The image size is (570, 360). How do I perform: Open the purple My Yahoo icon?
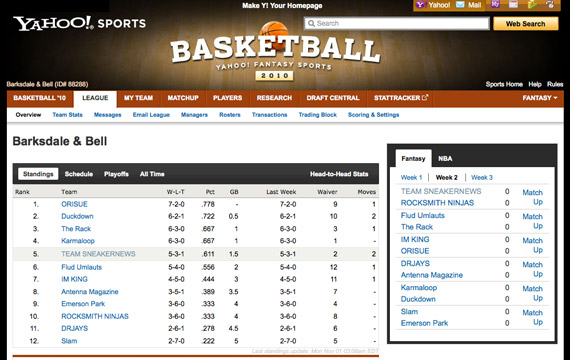click(x=495, y=4)
